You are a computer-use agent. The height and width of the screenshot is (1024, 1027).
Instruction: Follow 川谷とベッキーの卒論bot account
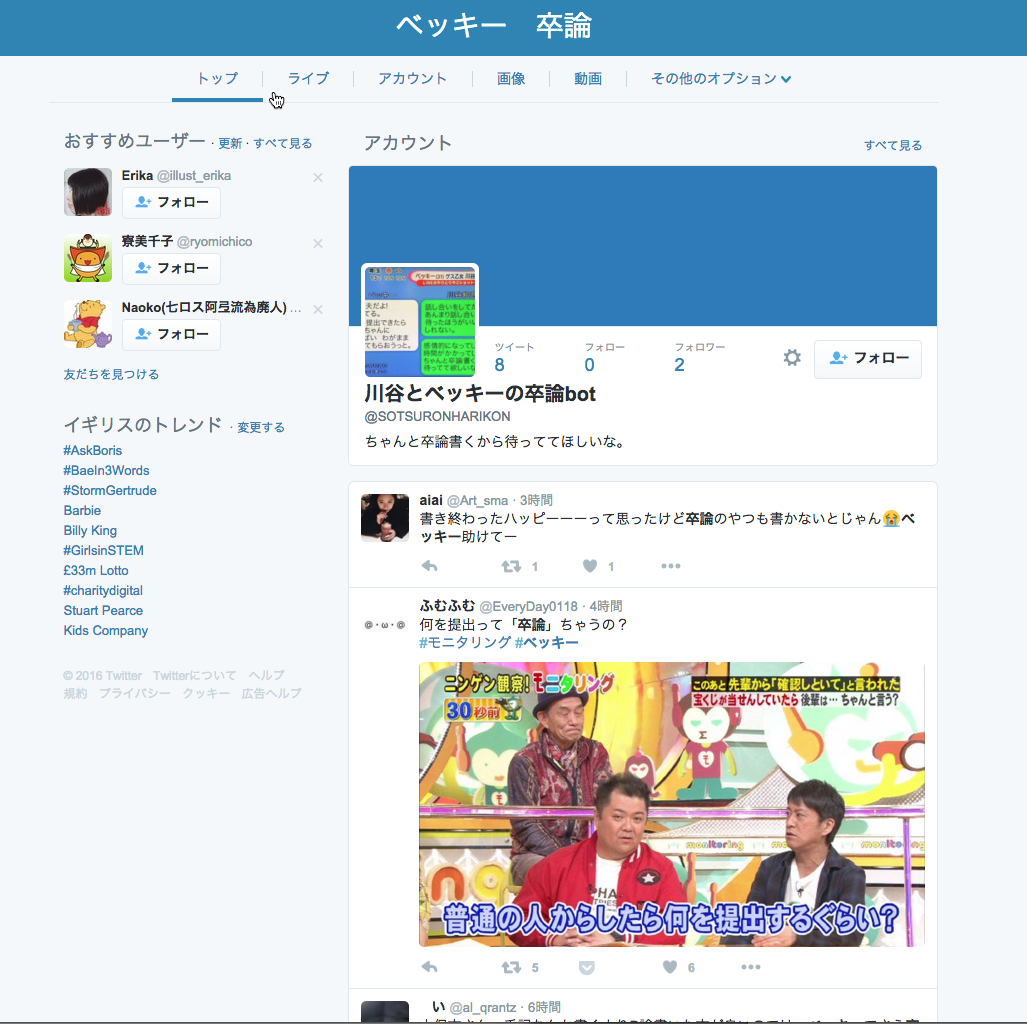click(868, 358)
